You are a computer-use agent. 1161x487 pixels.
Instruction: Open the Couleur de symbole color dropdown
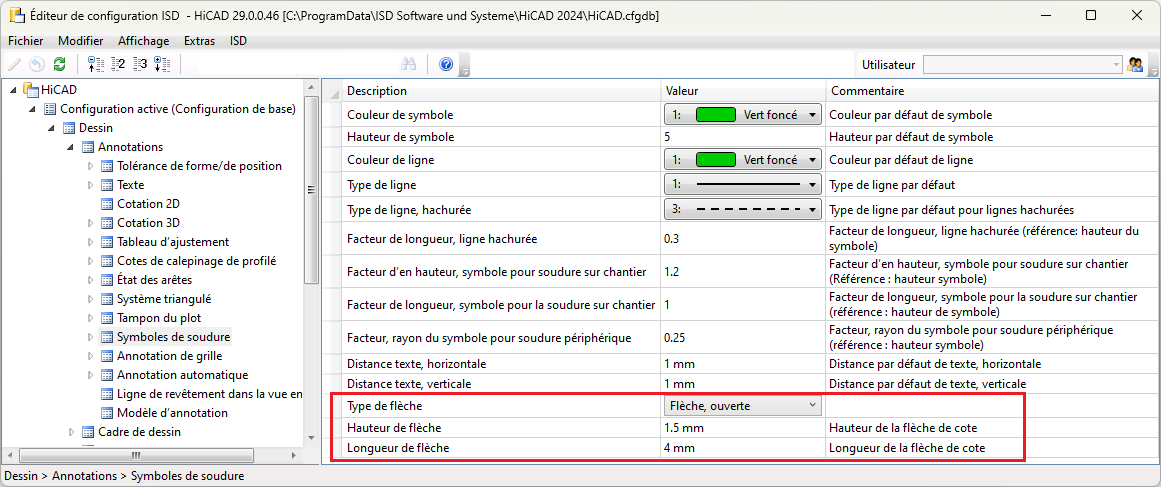pos(743,115)
